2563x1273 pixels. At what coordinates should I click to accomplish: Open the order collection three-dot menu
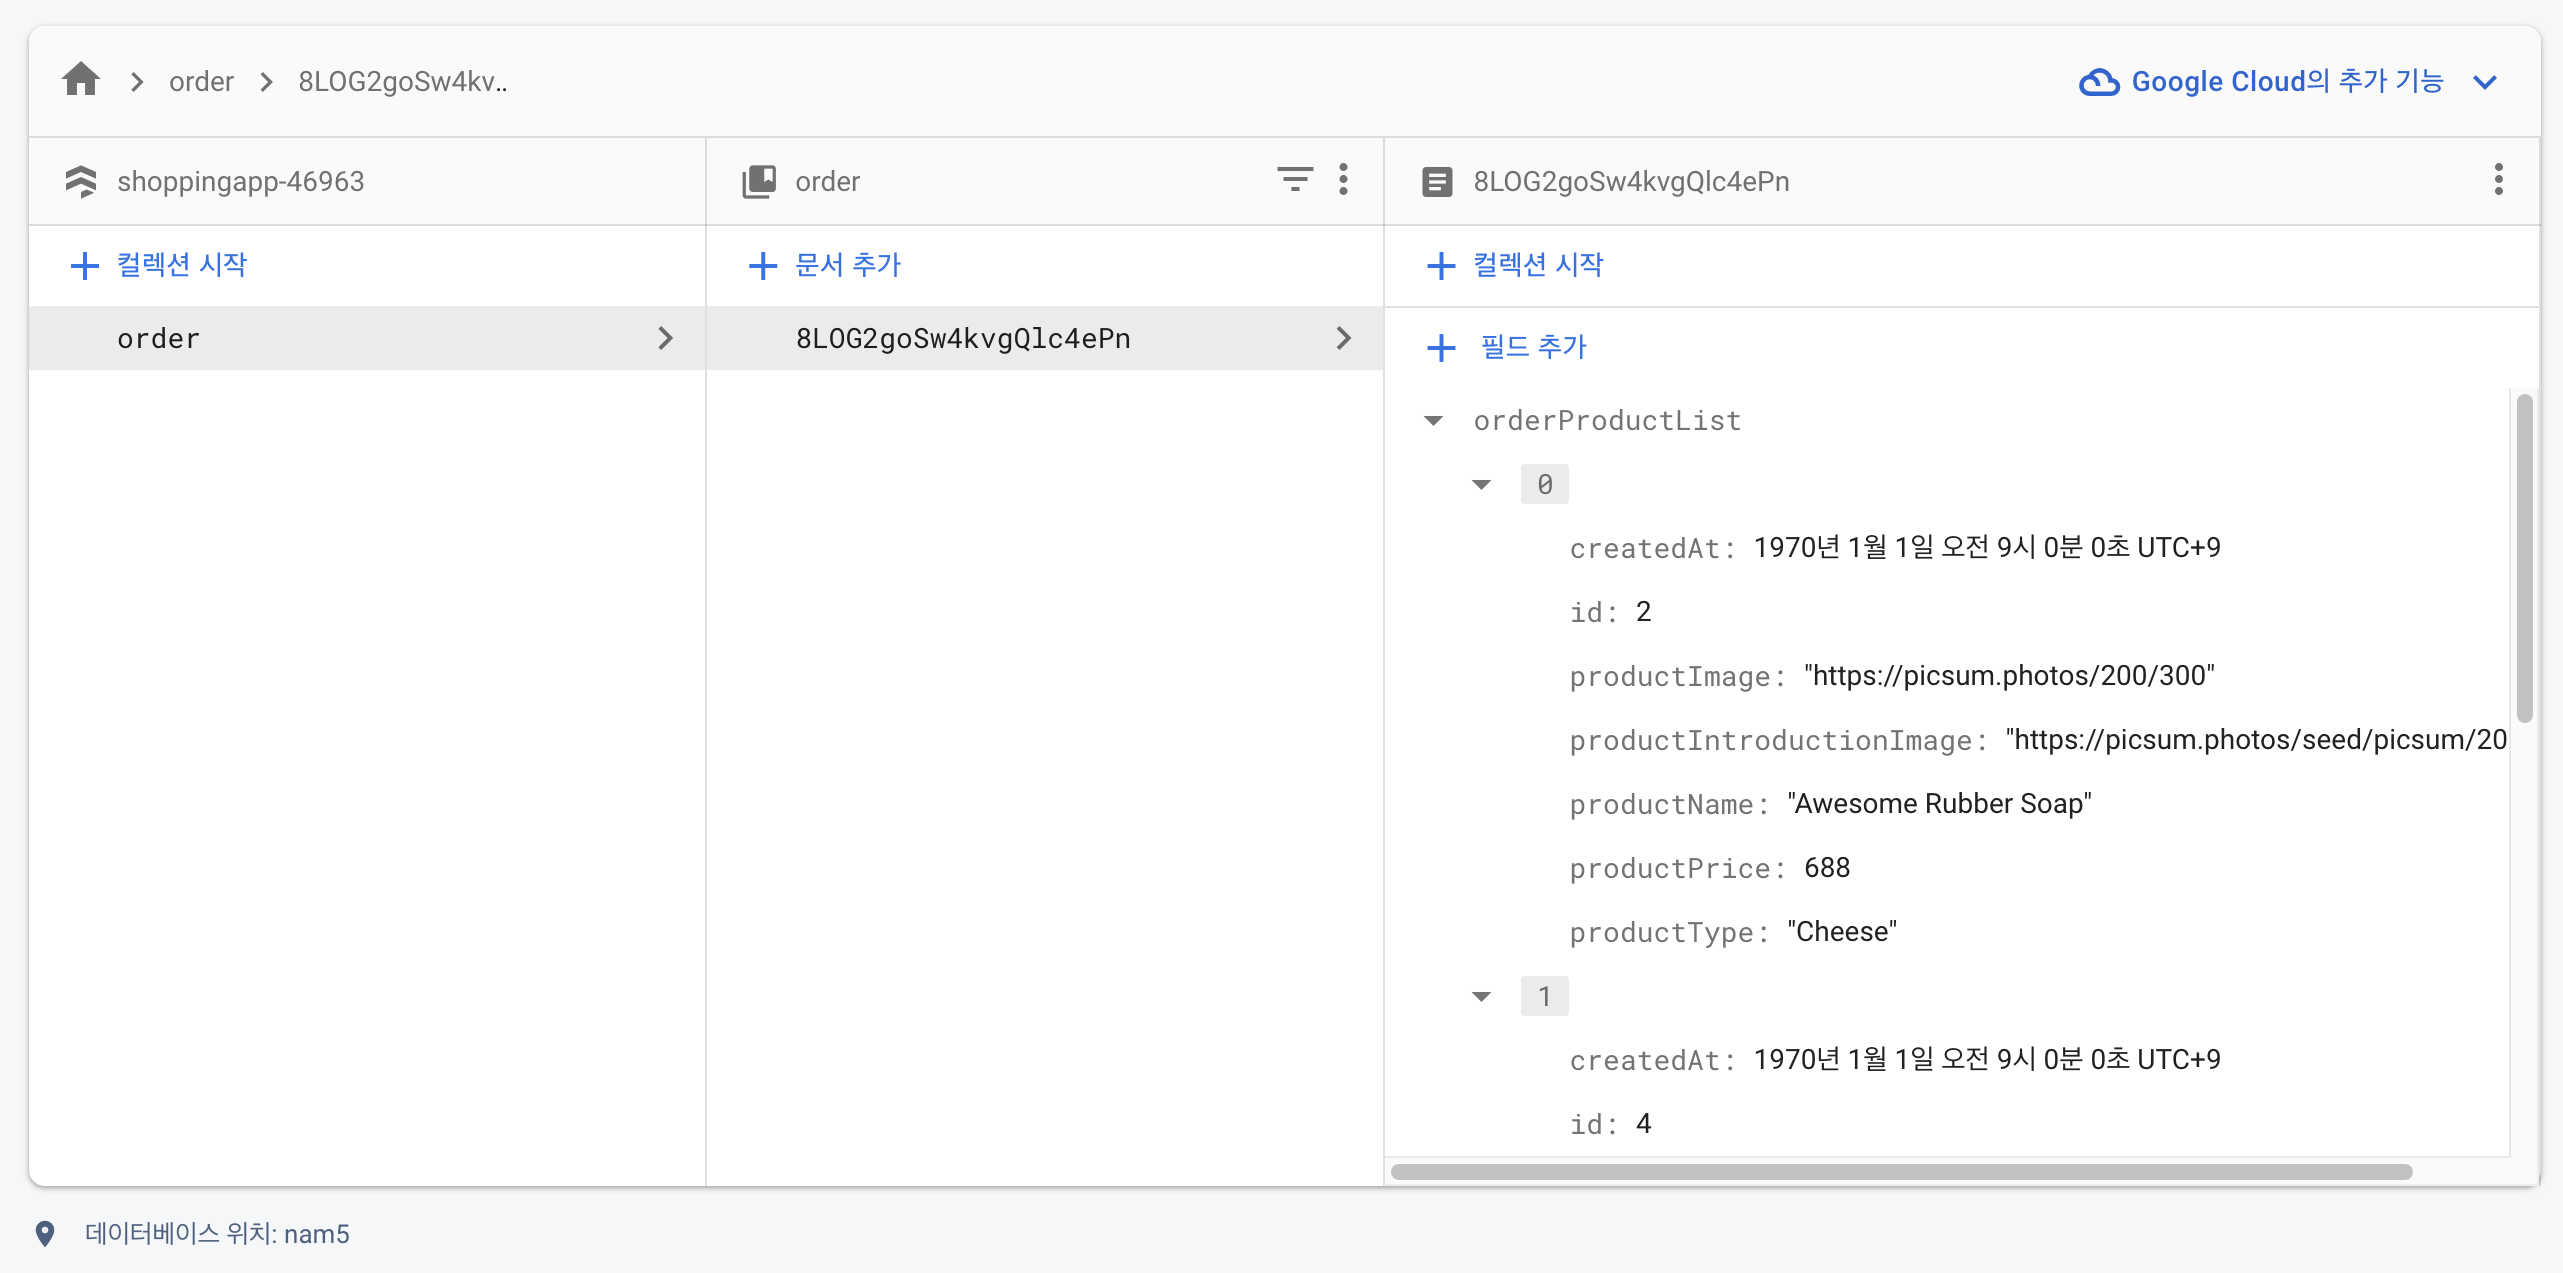pyautogui.click(x=1343, y=179)
